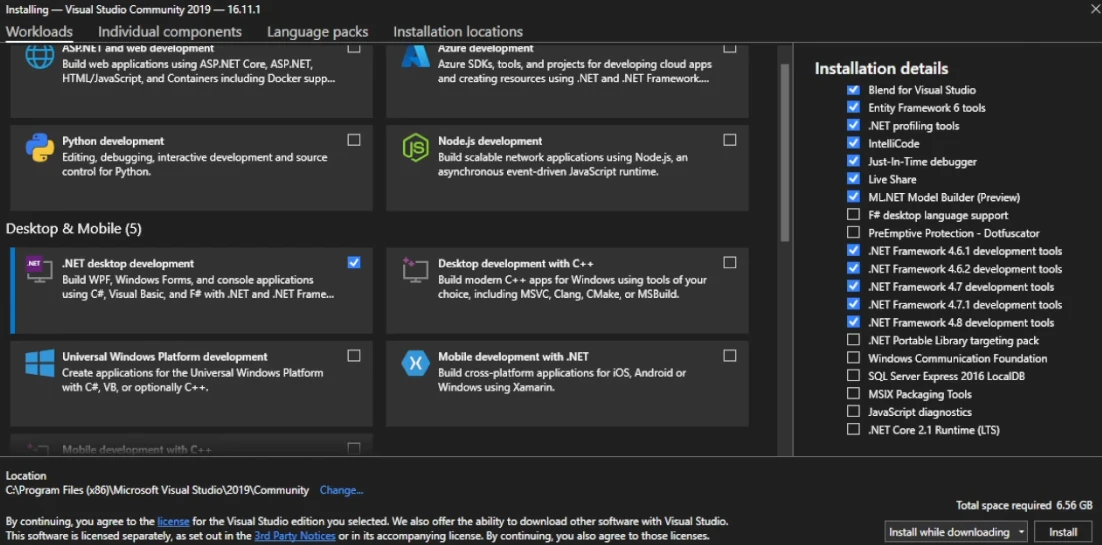Screen dimensions: 1102x545
Task: Check JavaScript diagnostics component
Action: [x=853, y=411]
